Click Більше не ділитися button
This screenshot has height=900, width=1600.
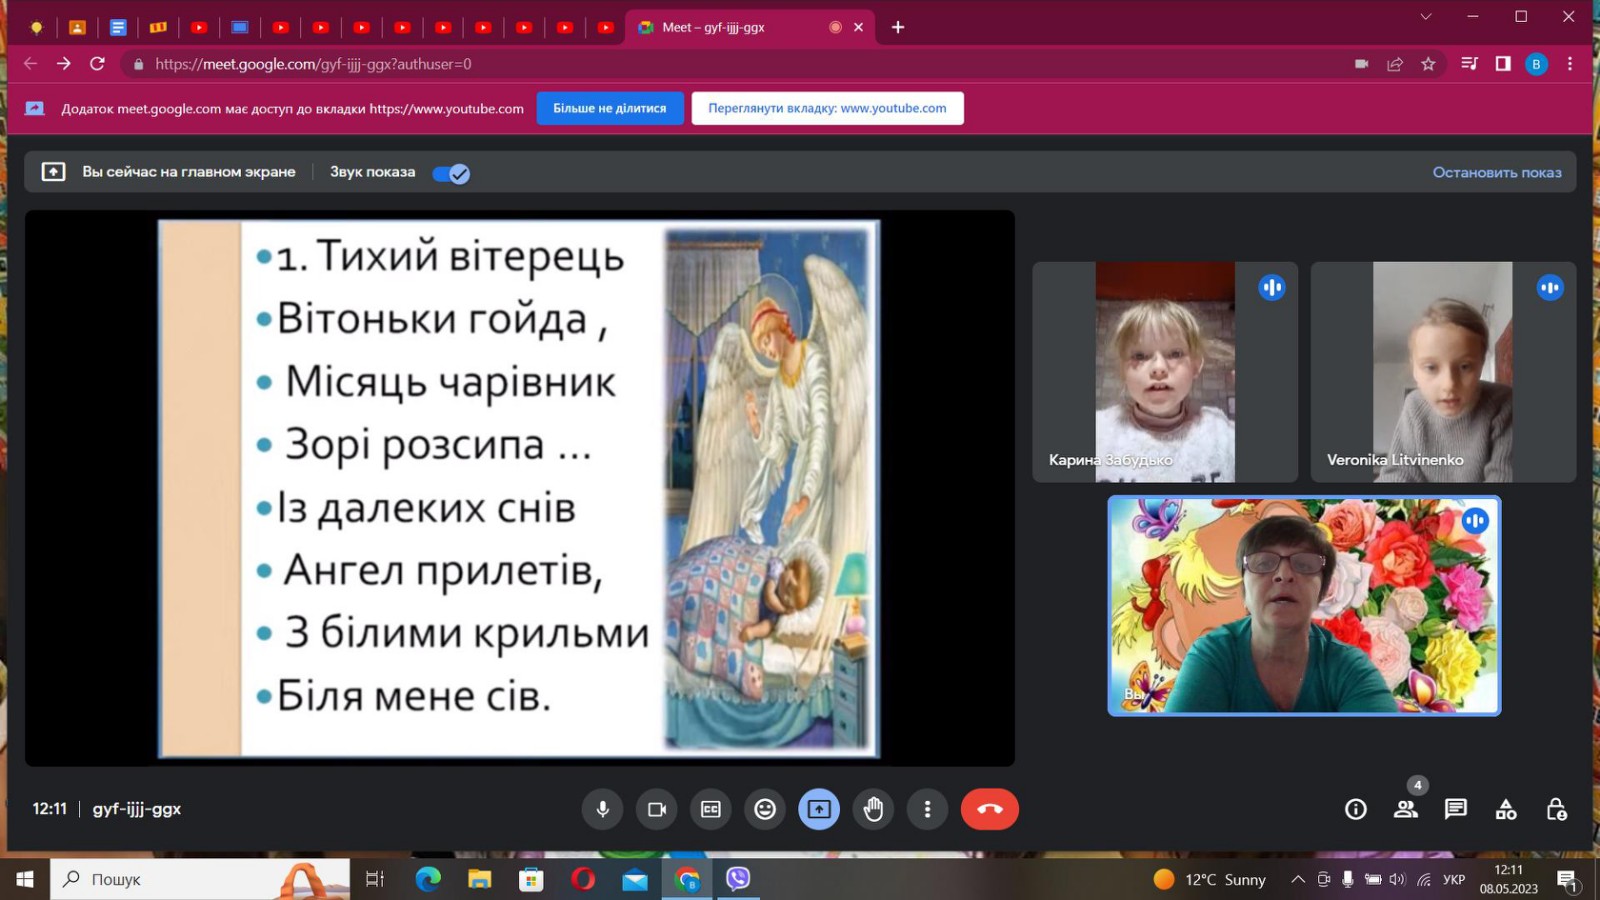point(610,108)
